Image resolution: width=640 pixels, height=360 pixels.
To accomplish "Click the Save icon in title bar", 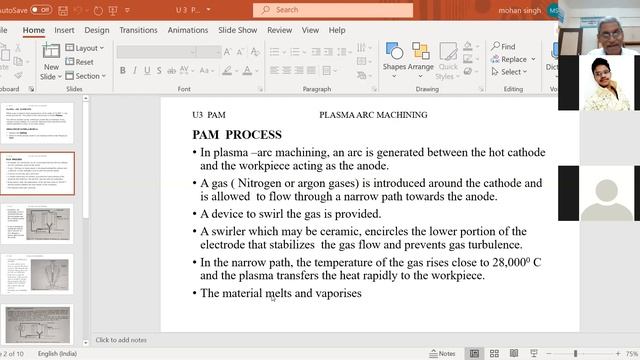I will [x=63, y=10].
